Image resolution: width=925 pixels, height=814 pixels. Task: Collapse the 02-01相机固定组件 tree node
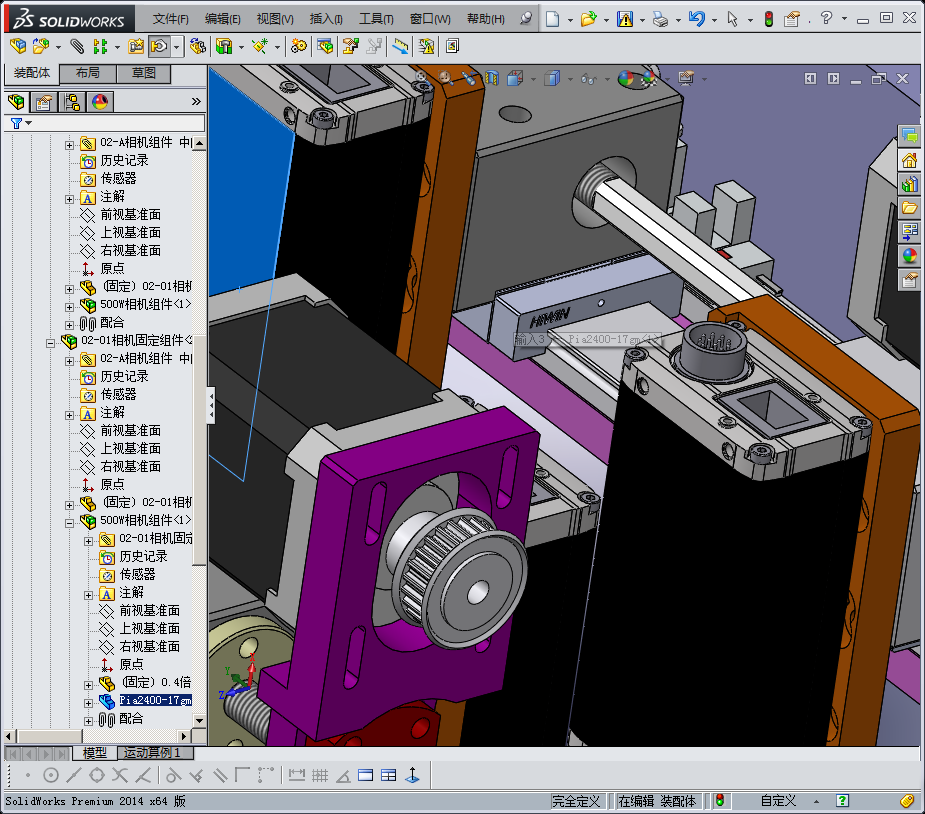coord(51,343)
